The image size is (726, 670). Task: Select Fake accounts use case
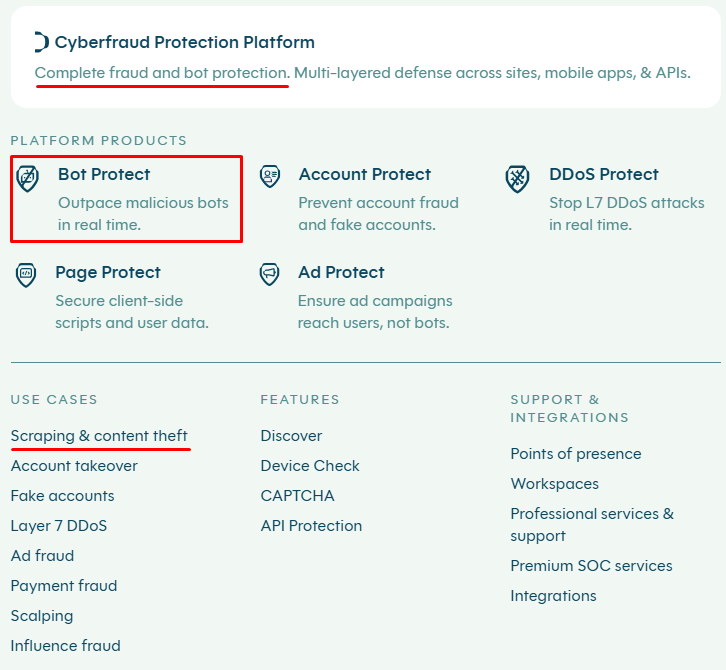click(x=63, y=496)
